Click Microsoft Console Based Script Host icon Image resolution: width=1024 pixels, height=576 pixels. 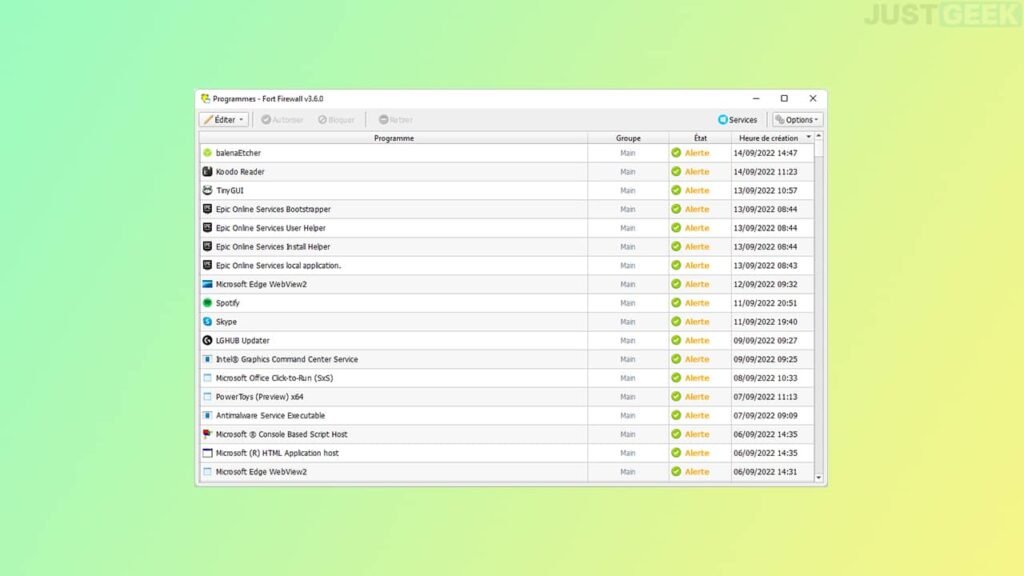pos(207,434)
